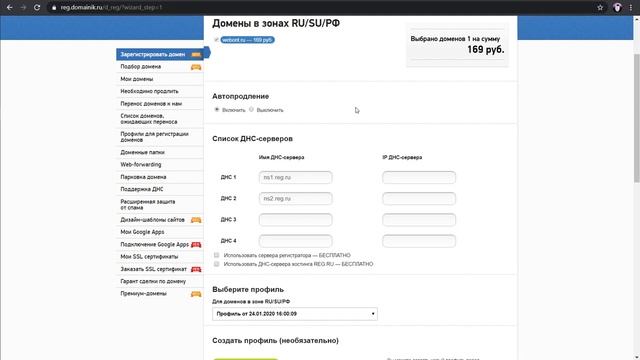The image size is (640, 360).
Task: Open Расширенная защита от спама
Action: [148, 204]
